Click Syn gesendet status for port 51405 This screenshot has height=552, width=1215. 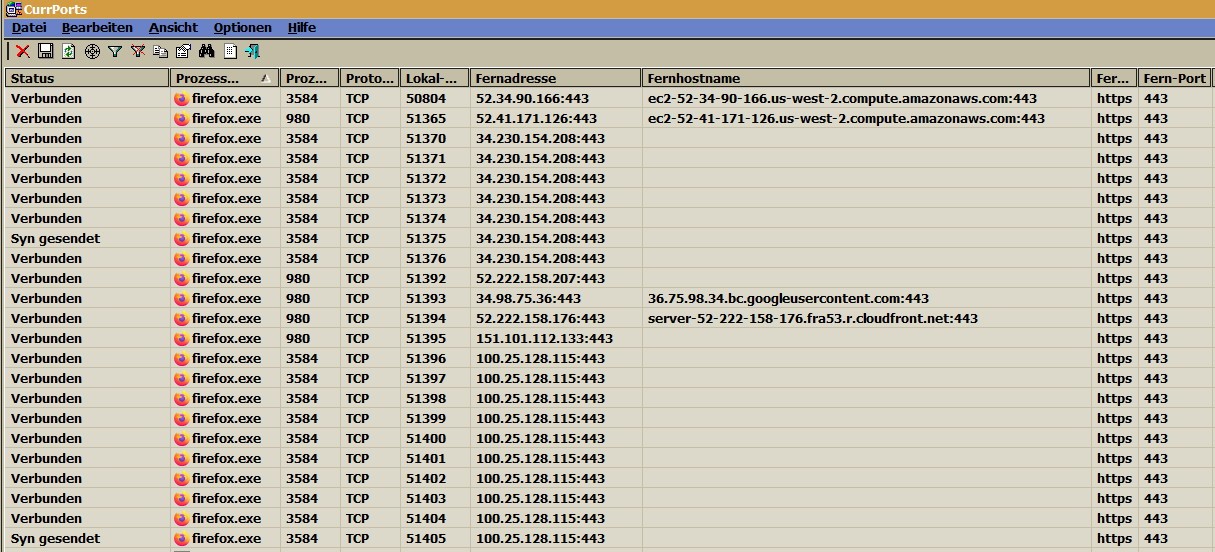(x=55, y=538)
